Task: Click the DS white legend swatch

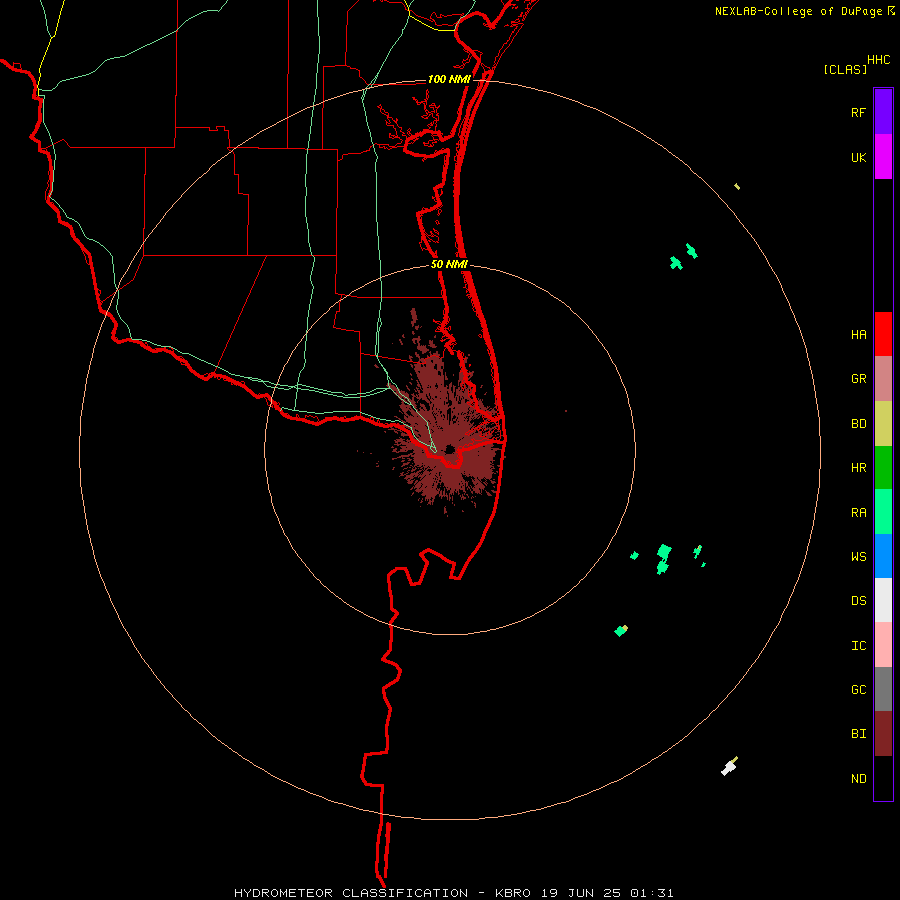Action: 883,600
